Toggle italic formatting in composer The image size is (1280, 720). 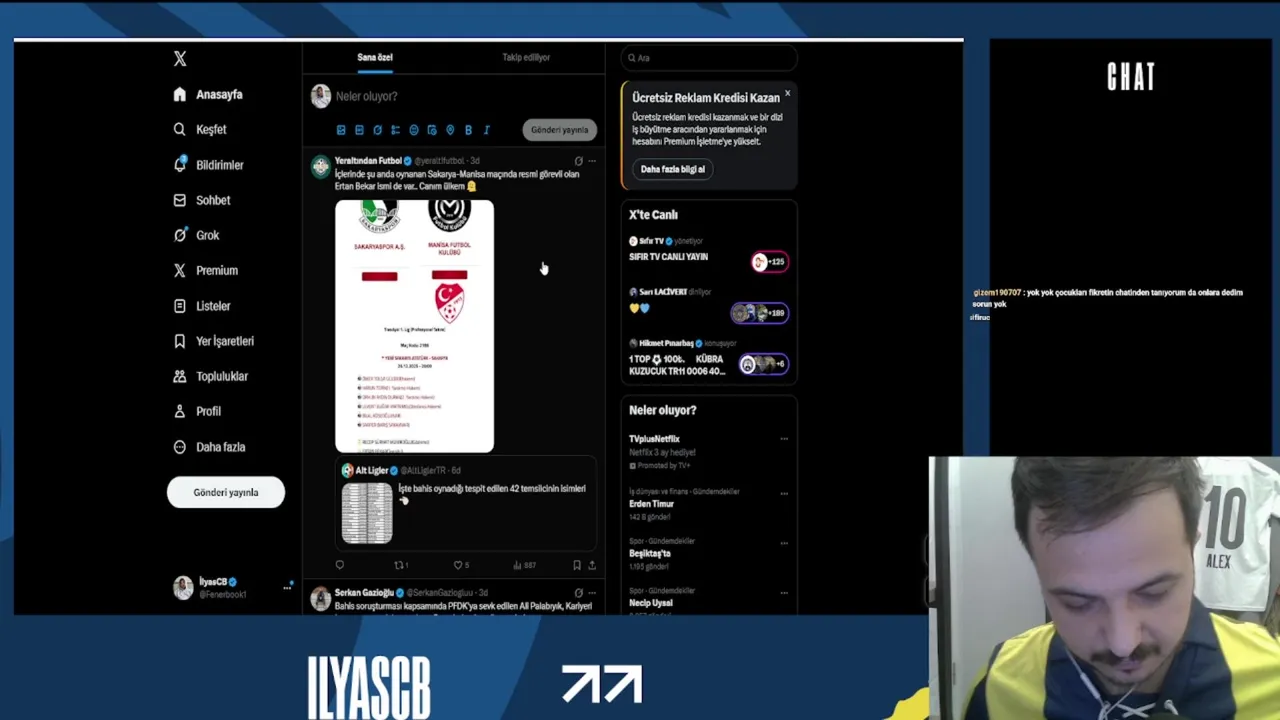pos(486,130)
